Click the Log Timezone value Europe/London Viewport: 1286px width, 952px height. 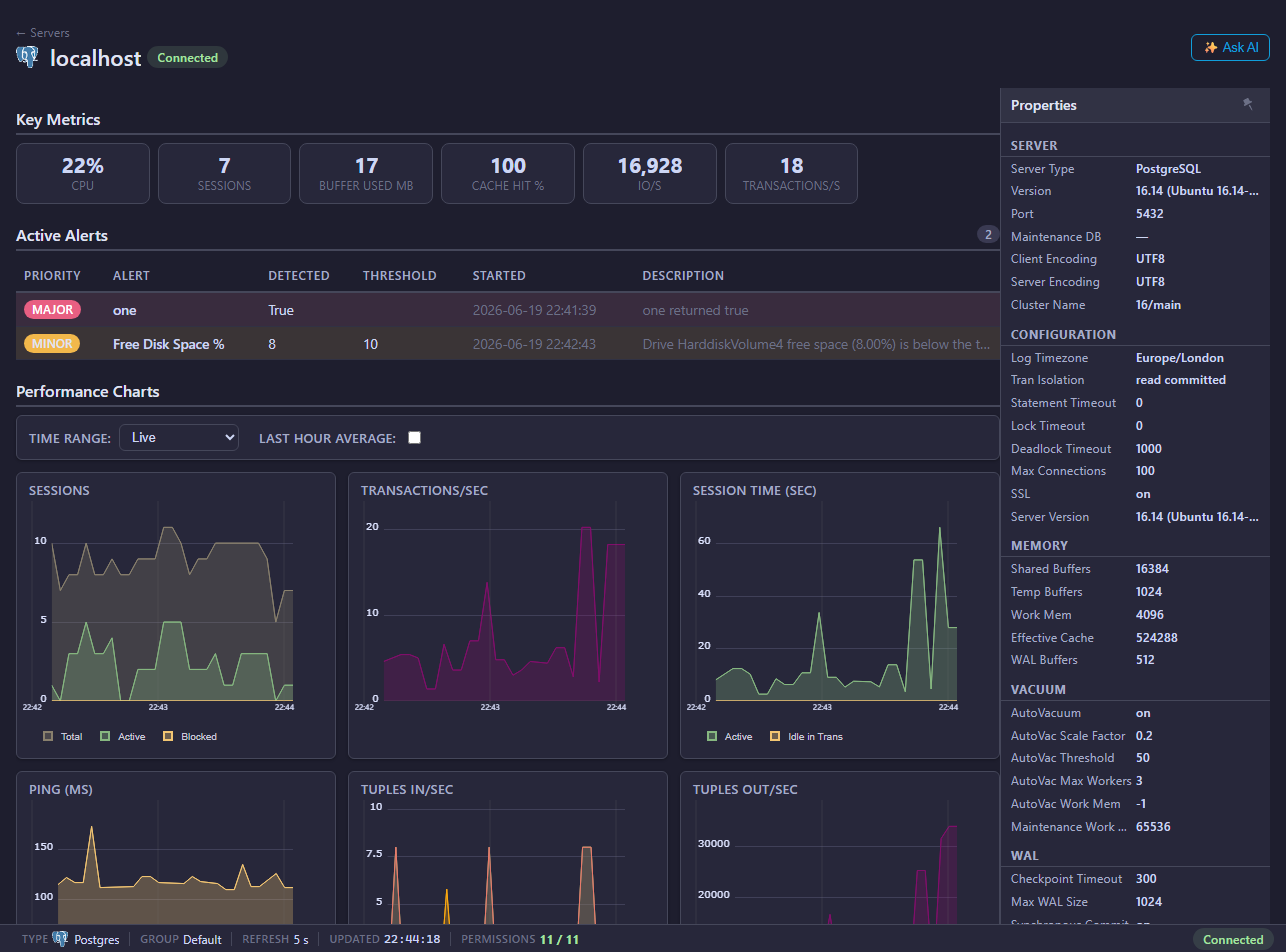[1180, 358]
